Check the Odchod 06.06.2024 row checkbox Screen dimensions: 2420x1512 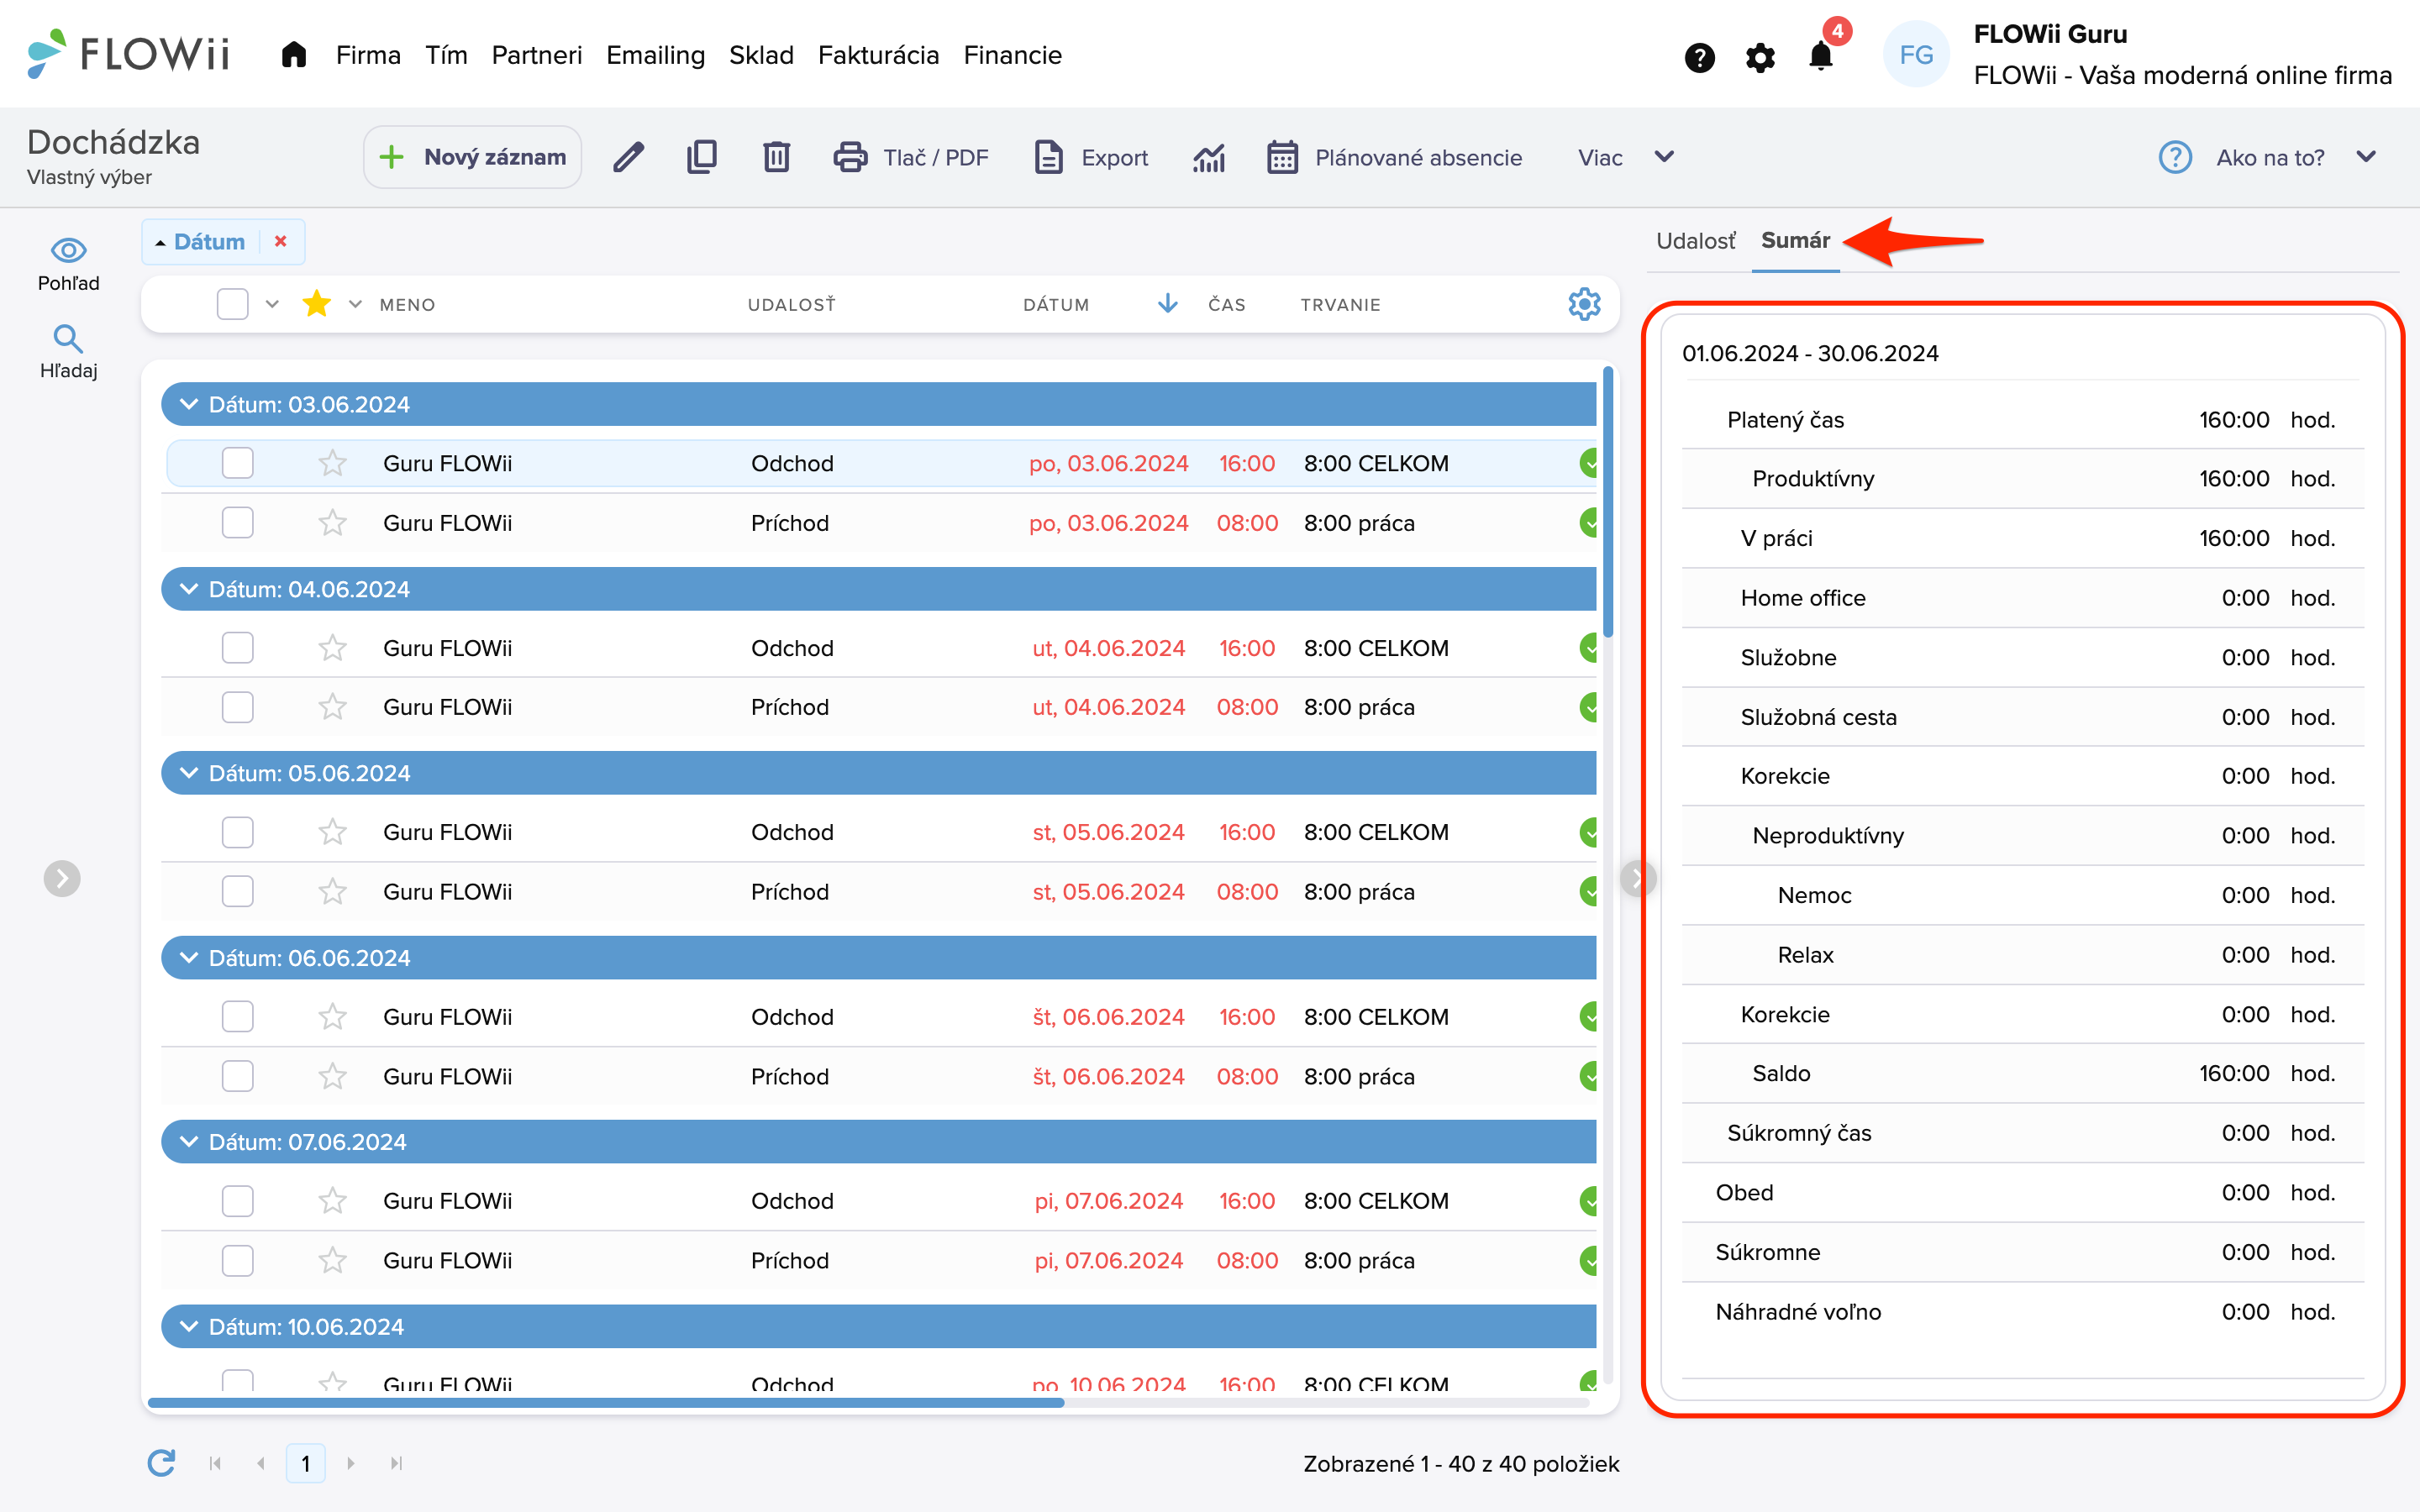click(x=237, y=1016)
